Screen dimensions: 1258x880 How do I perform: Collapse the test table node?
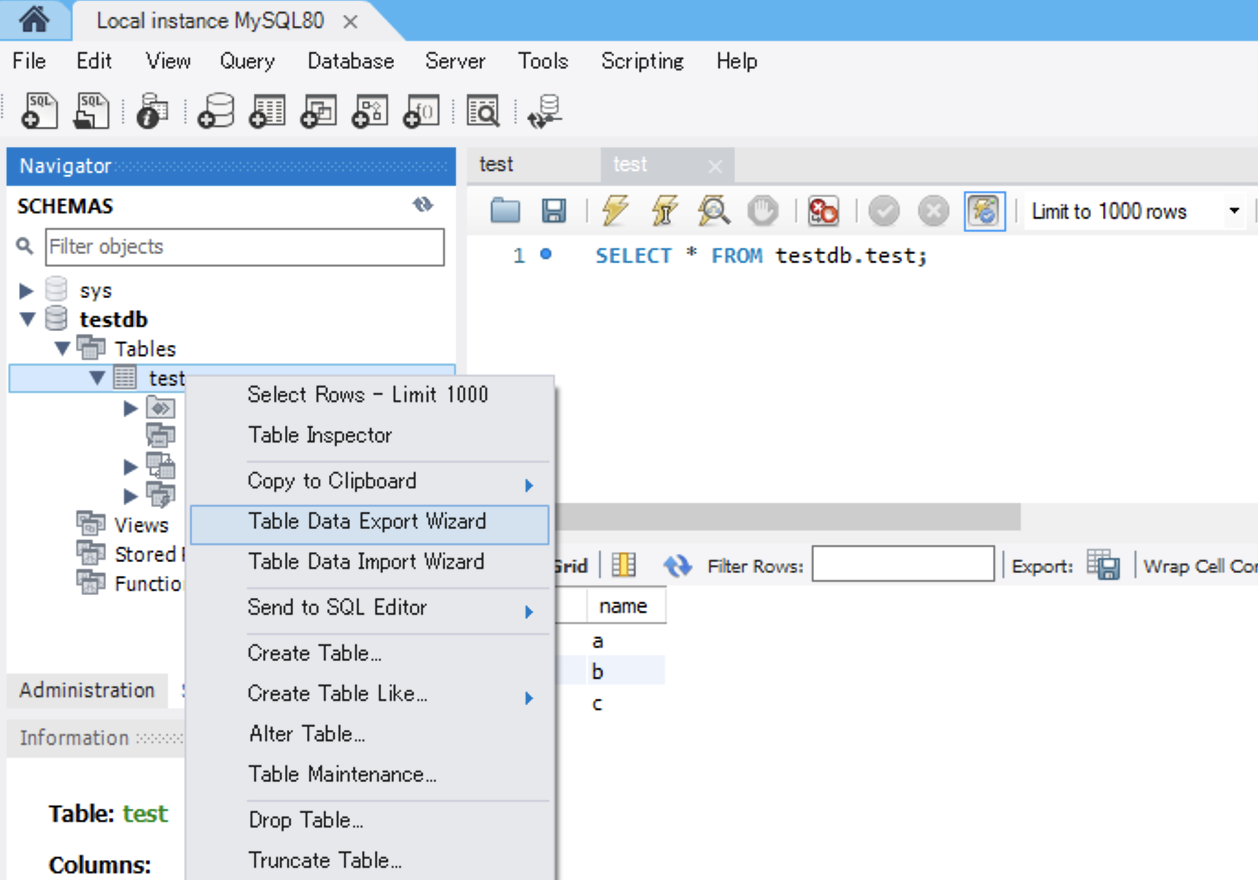97,378
